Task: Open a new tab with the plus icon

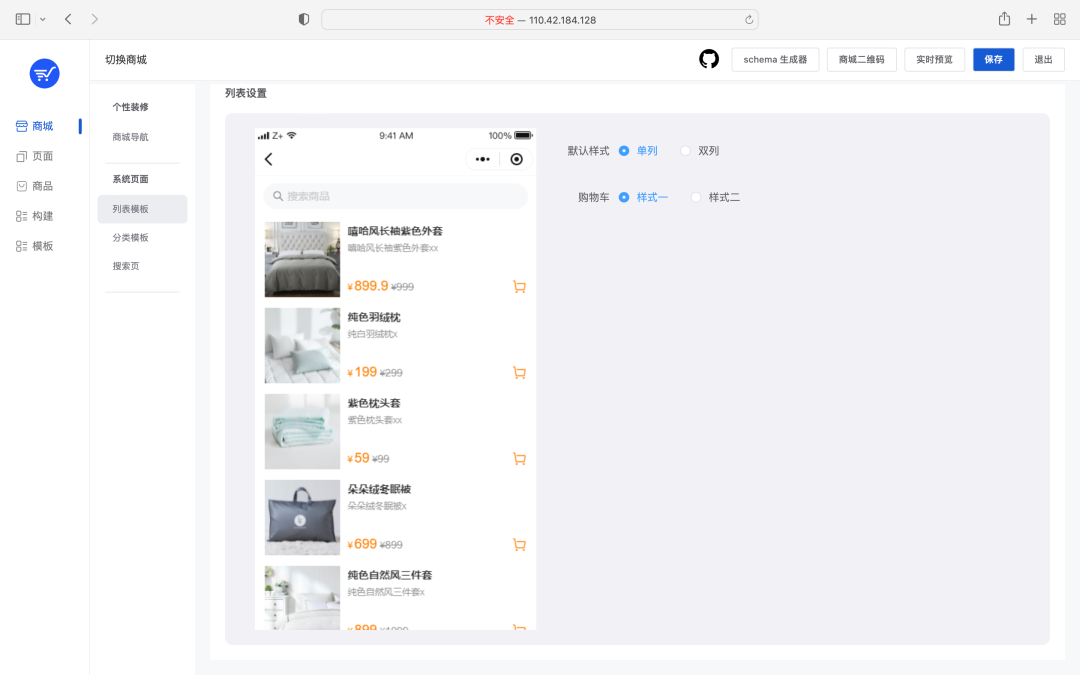Action: (x=1032, y=19)
